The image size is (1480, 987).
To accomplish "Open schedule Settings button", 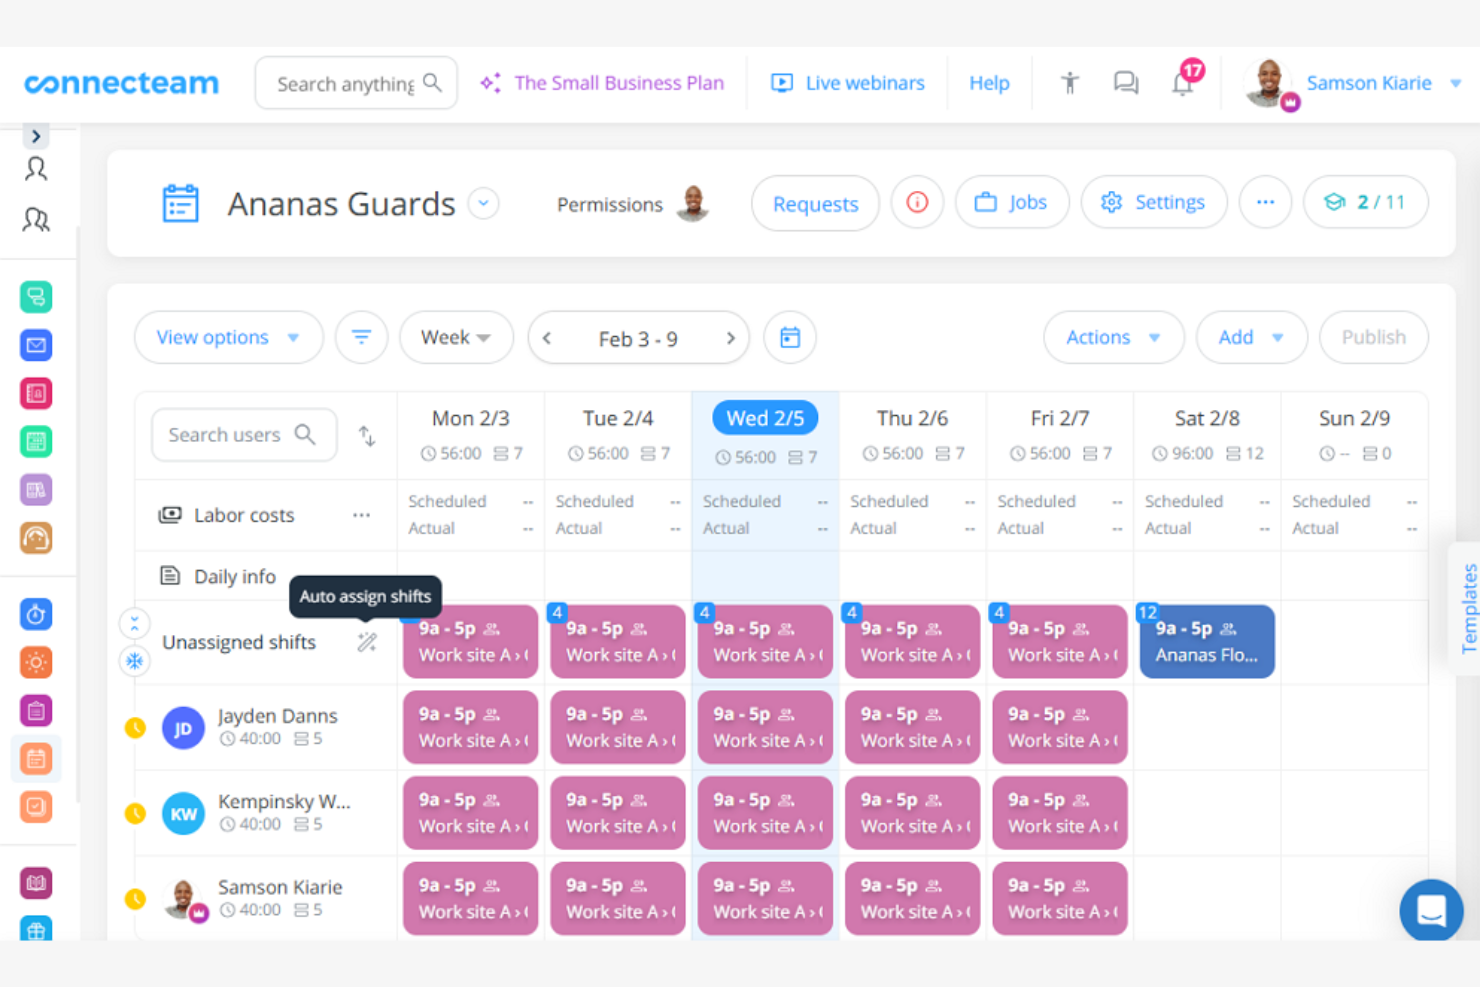I will [x=1153, y=202].
